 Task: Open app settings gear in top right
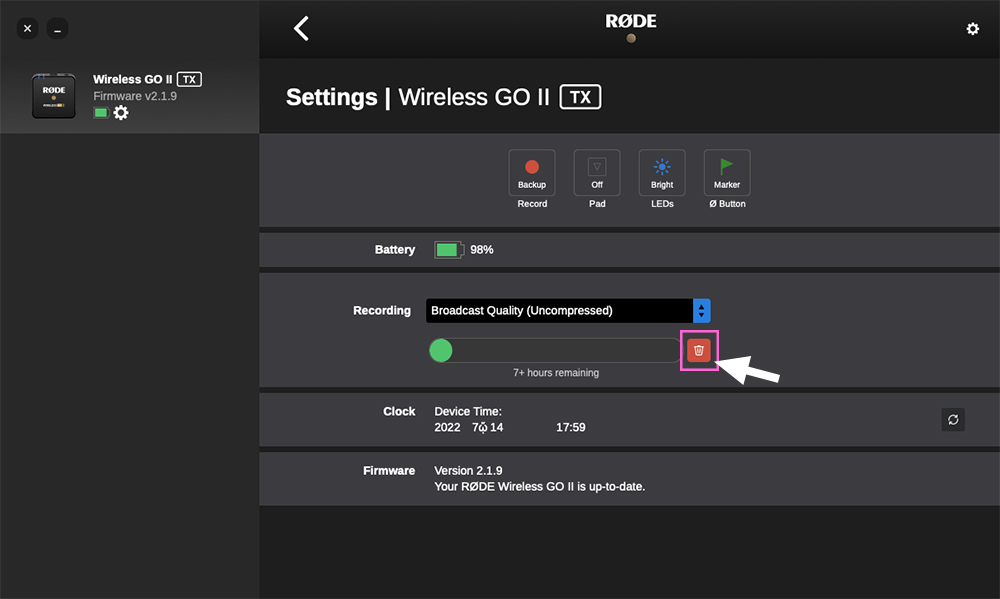coord(973,29)
